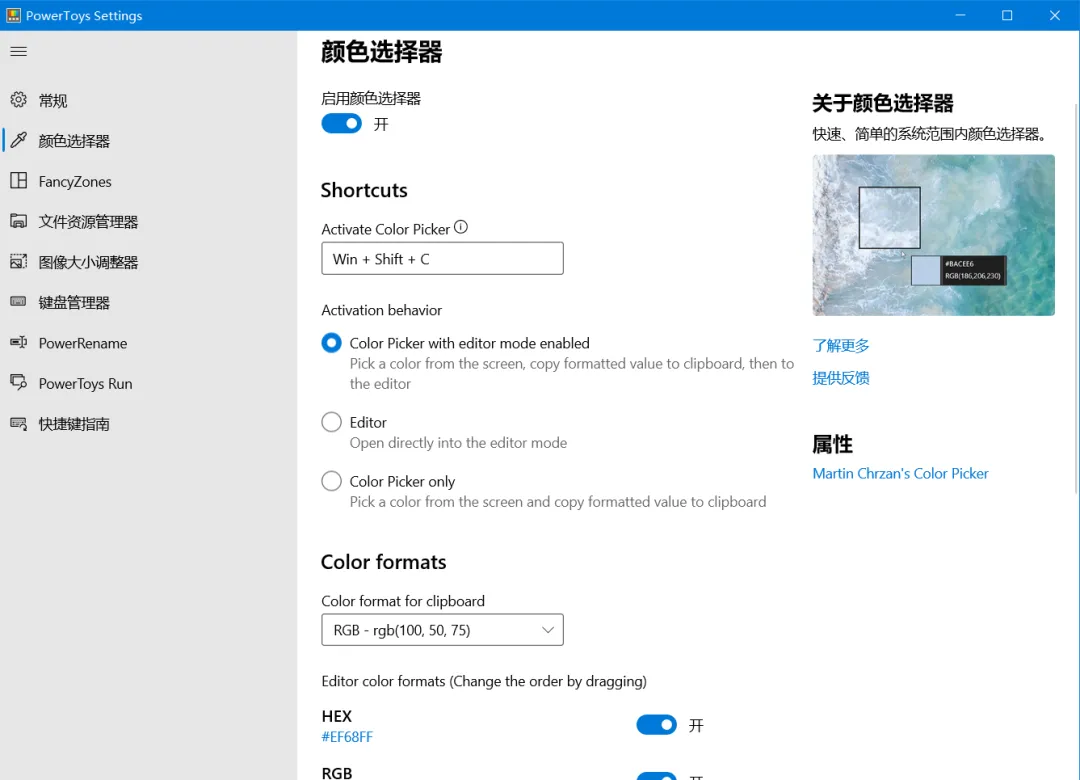This screenshot has height=780, width=1080.
Task: Toggle the RGB editor format switch
Action: 656,776
